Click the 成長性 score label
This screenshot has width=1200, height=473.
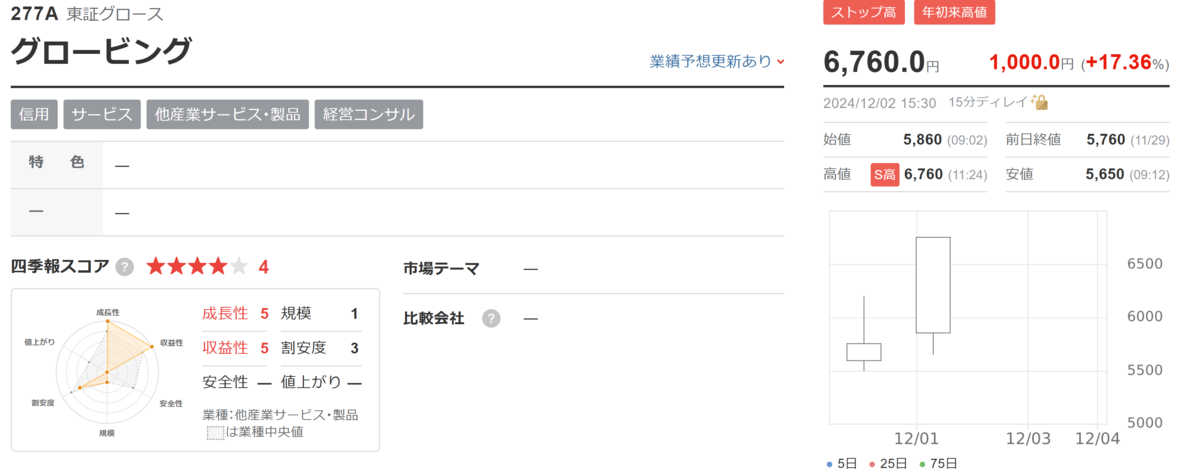(x=225, y=314)
